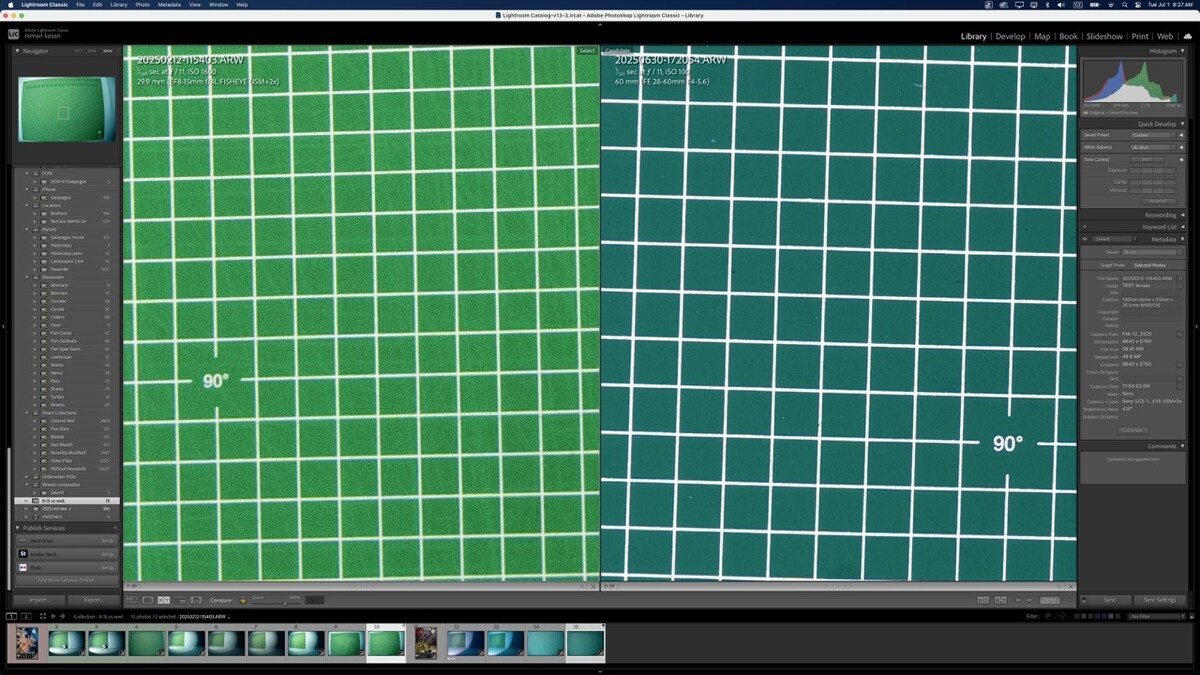
Task: Collapse the Comments panel
Action: click(1183, 446)
